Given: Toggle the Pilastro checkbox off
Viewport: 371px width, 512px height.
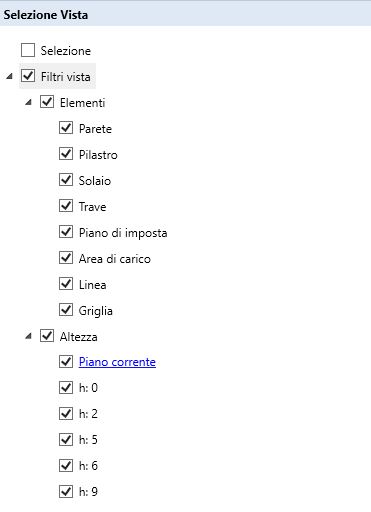Looking at the screenshot, I should 66,154.
